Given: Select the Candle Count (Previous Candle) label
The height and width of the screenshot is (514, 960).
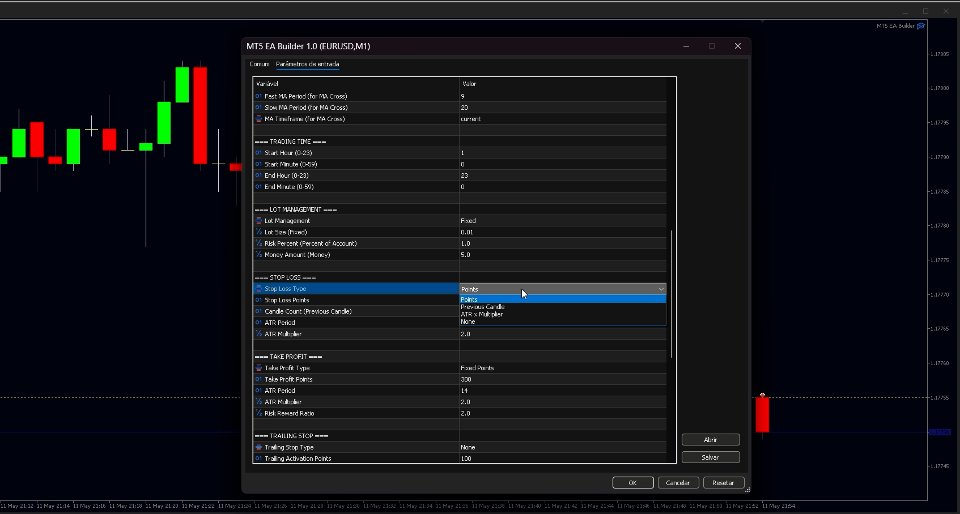Looking at the screenshot, I should [308, 311].
